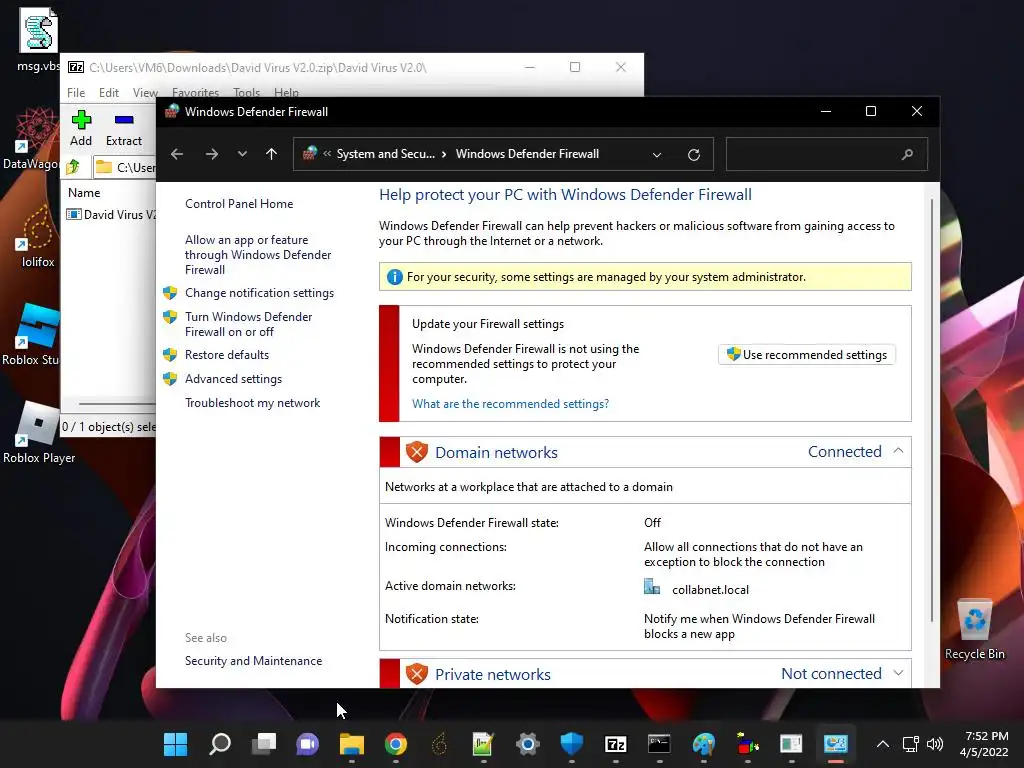The height and width of the screenshot is (768, 1024).
Task: Click the Firewall window vertical scrollbar
Action: [932, 410]
